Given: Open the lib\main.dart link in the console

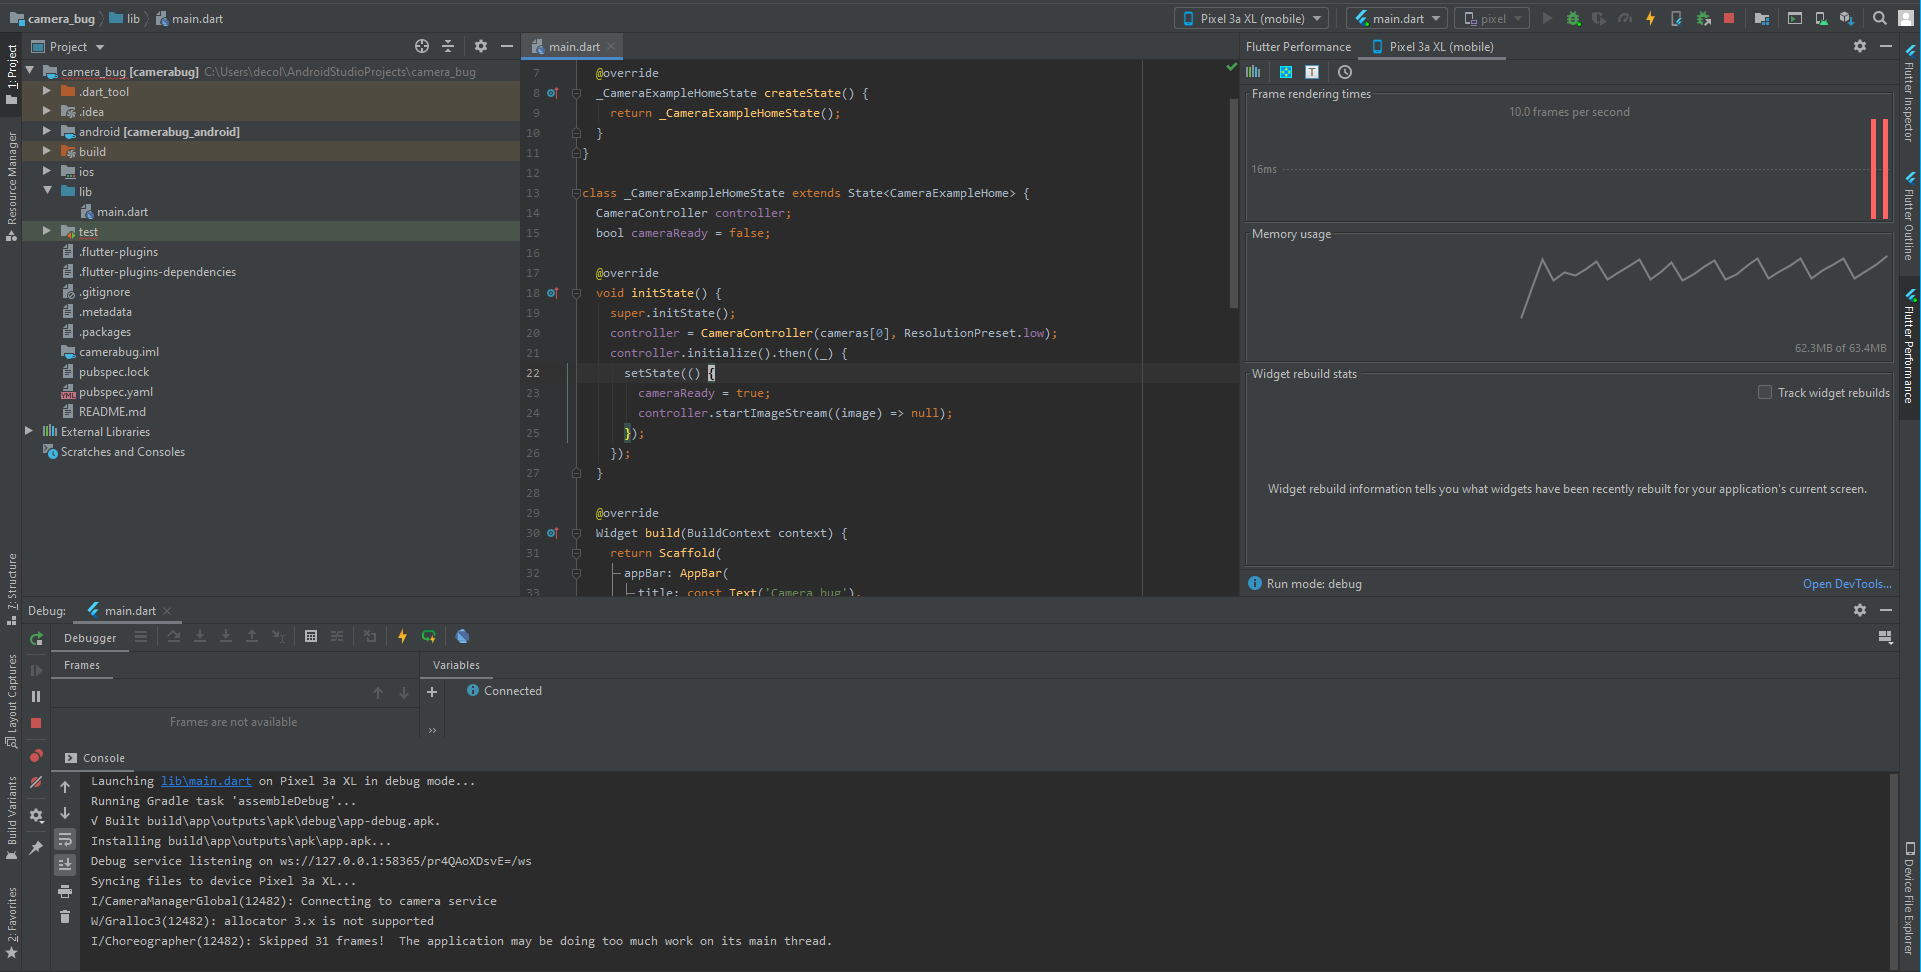Looking at the screenshot, I should [x=206, y=781].
